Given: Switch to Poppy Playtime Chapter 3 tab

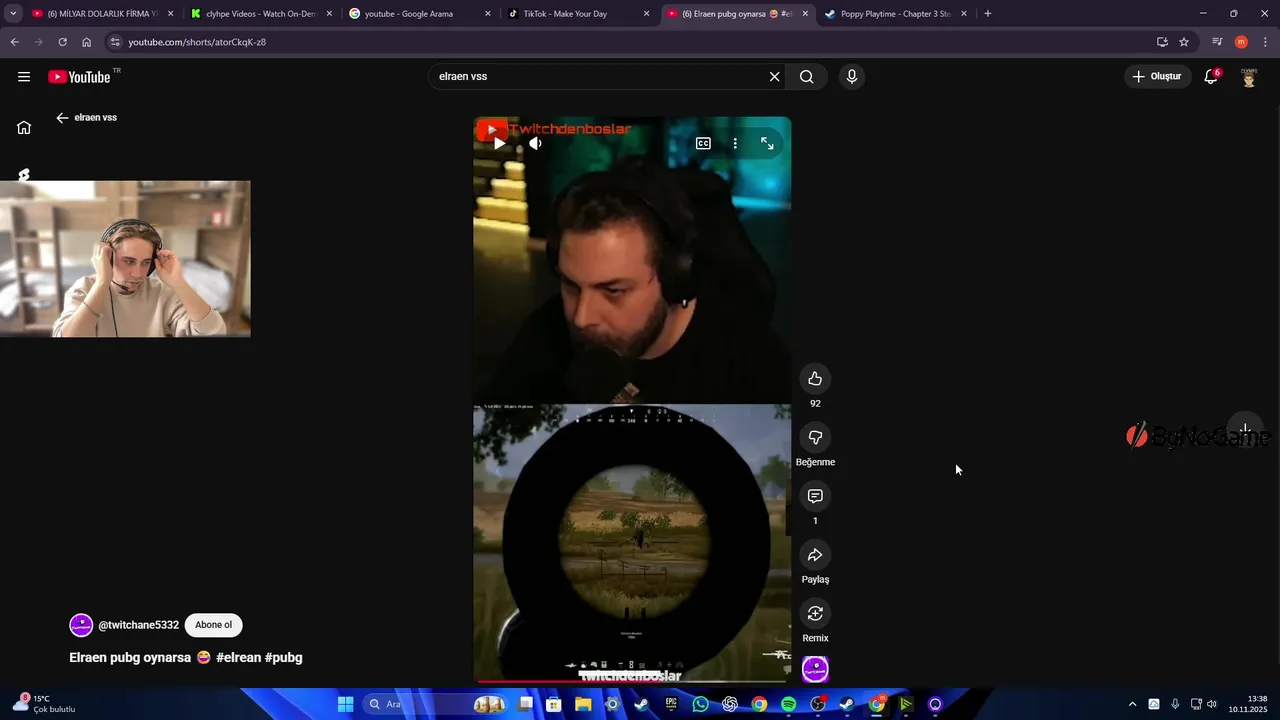Looking at the screenshot, I should pos(895,14).
